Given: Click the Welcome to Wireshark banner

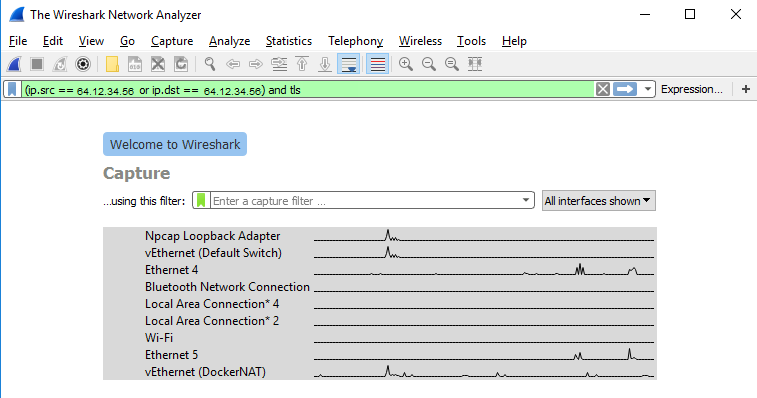Looking at the screenshot, I should point(175,144).
